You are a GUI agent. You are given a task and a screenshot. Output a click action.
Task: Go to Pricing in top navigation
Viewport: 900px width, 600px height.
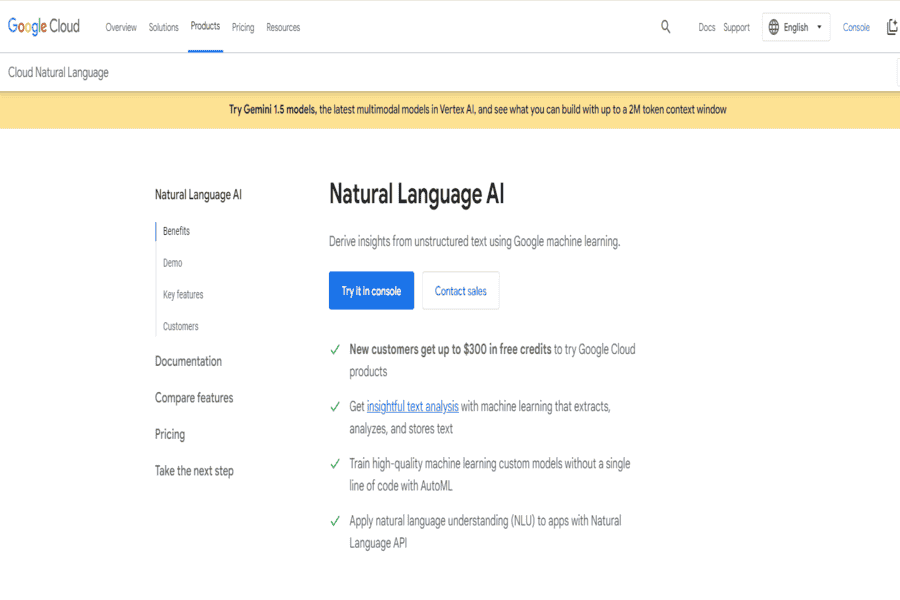tap(243, 28)
